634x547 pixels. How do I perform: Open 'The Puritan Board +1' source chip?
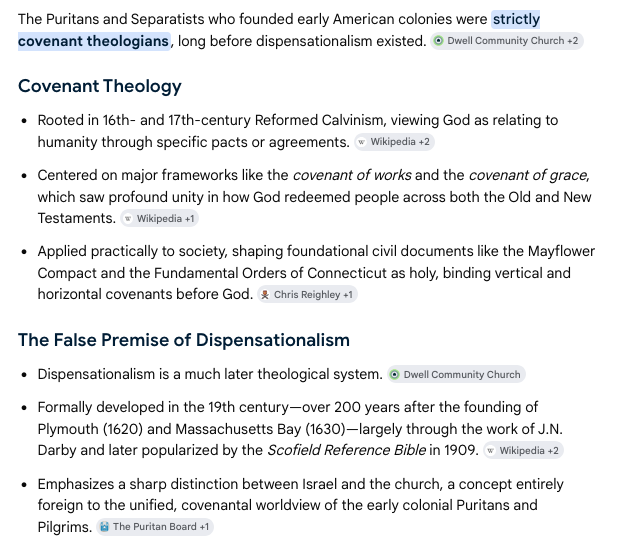[x=155, y=527]
